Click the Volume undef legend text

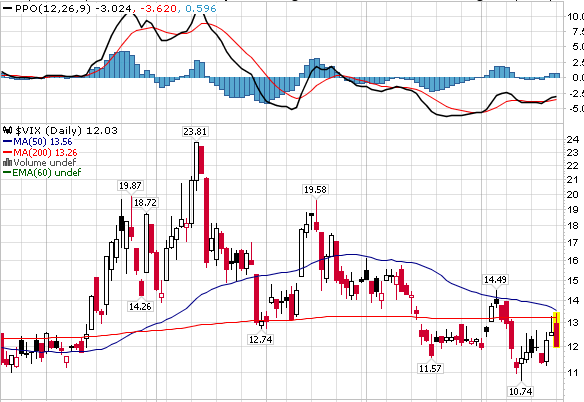tap(45, 163)
